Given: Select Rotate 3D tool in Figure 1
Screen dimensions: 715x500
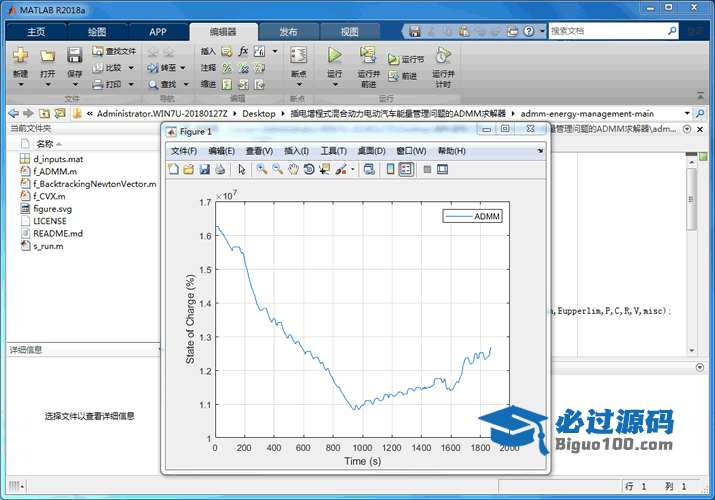Looking at the screenshot, I should point(309,169).
